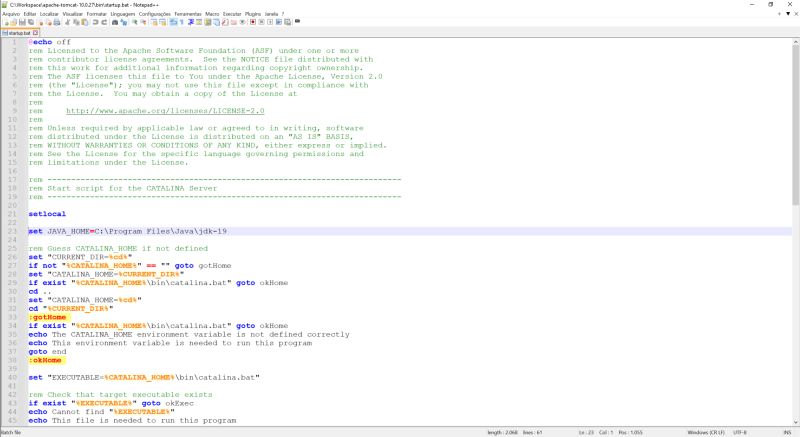This screenshot has height=437, width=800.
Task: Open the Ferramentas menu
Action: pyautogui.click(x=188, y=14)
